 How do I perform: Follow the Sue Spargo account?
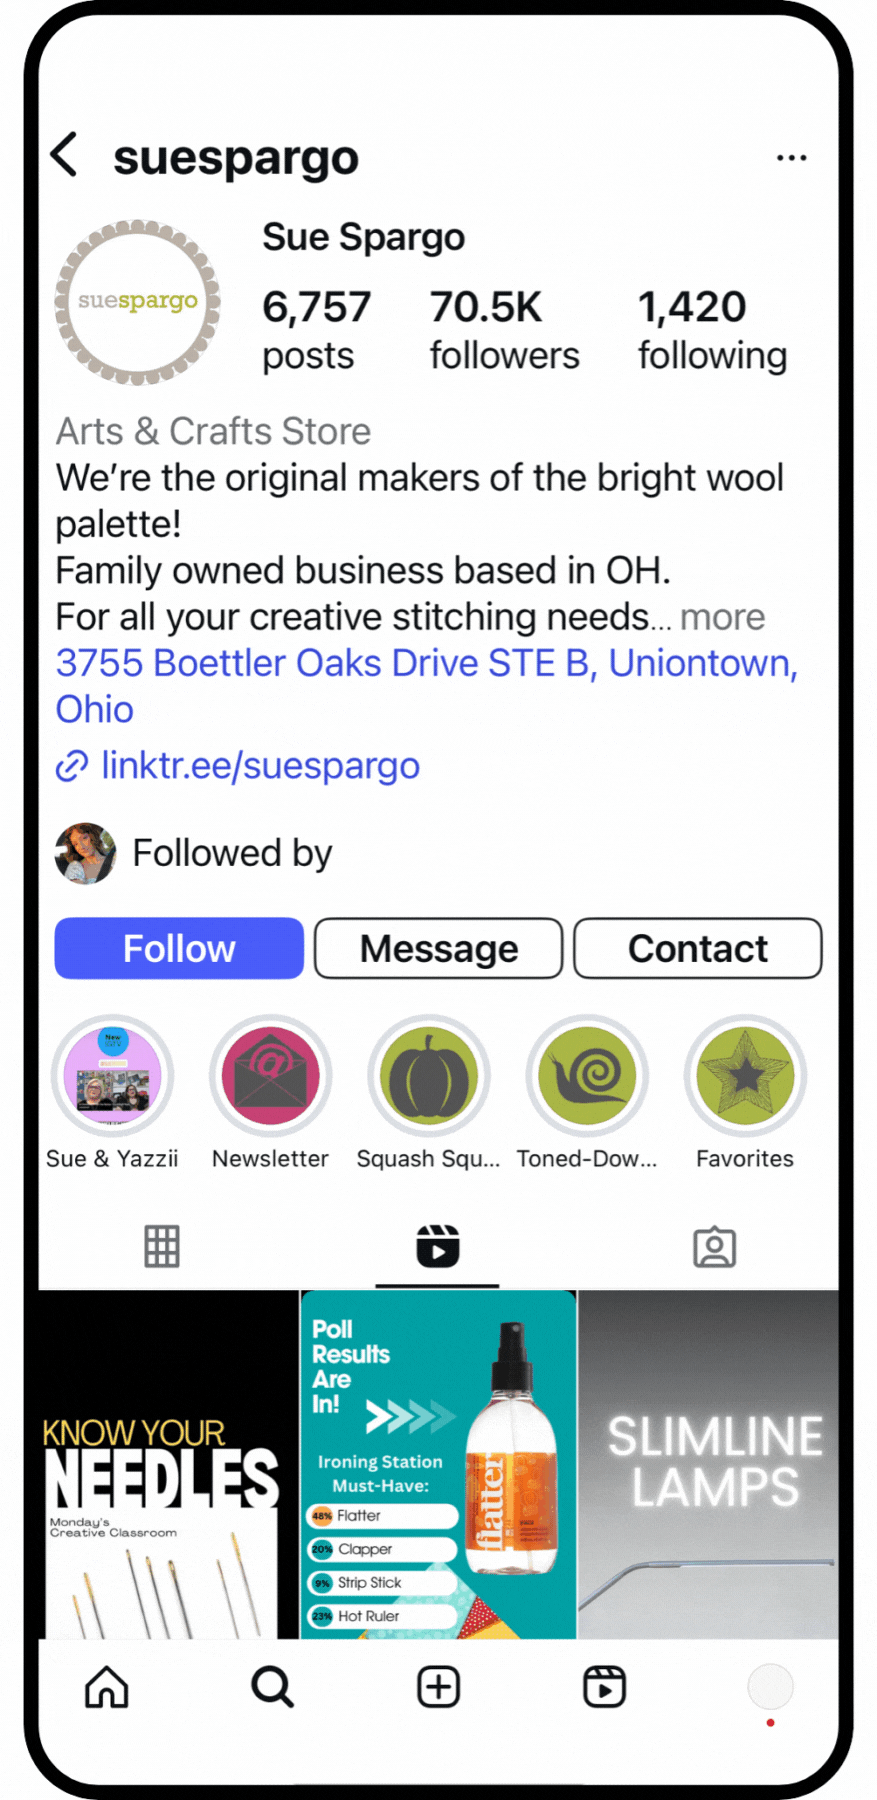coord(179,948)
